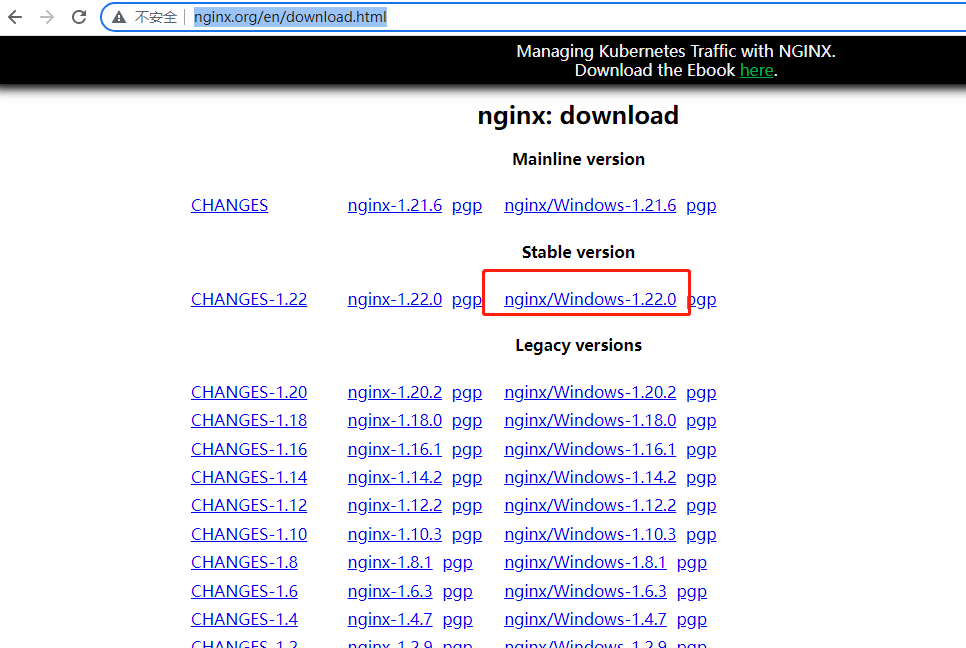Open pgp signature next to nginx/Windows-1.21.6

pos(701,206)
